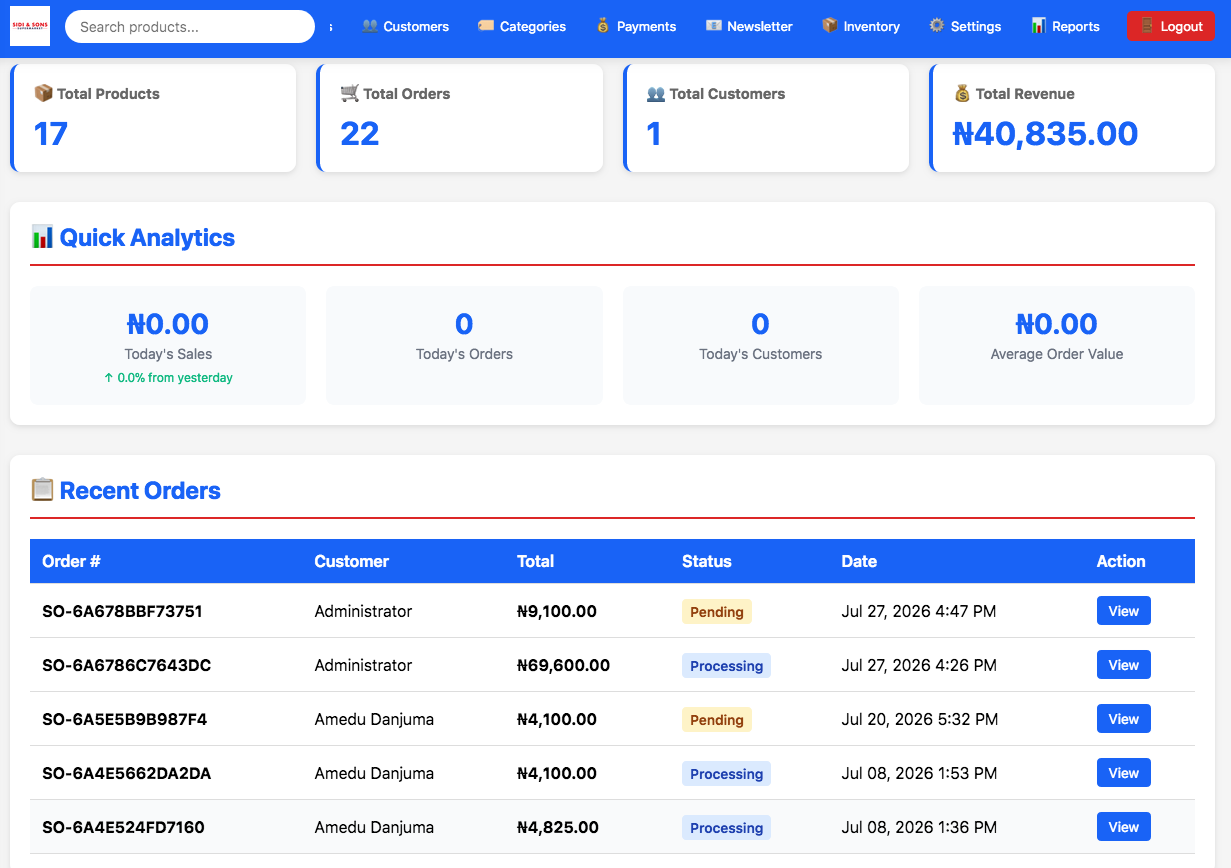The image size is (1231, 868).
Task: Click the Pending status for SO-6A5E5B9B987F4
Action: click(717, 720)
